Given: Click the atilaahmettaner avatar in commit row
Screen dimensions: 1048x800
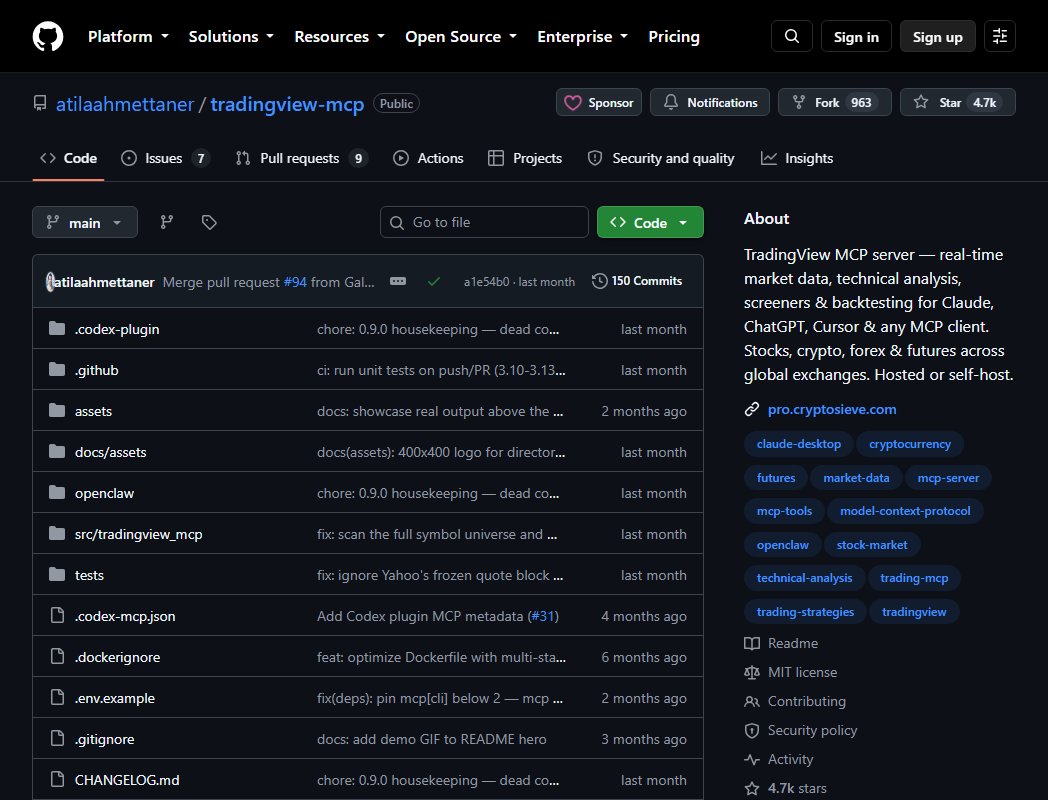Looking at the screenshot, I should click(x=49, y=281).
